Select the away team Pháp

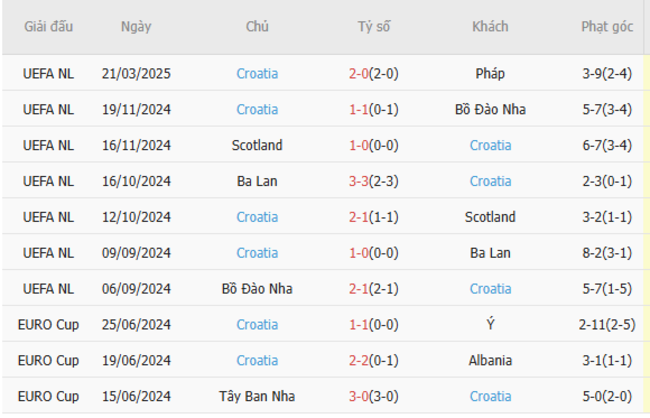click(490, 73)
